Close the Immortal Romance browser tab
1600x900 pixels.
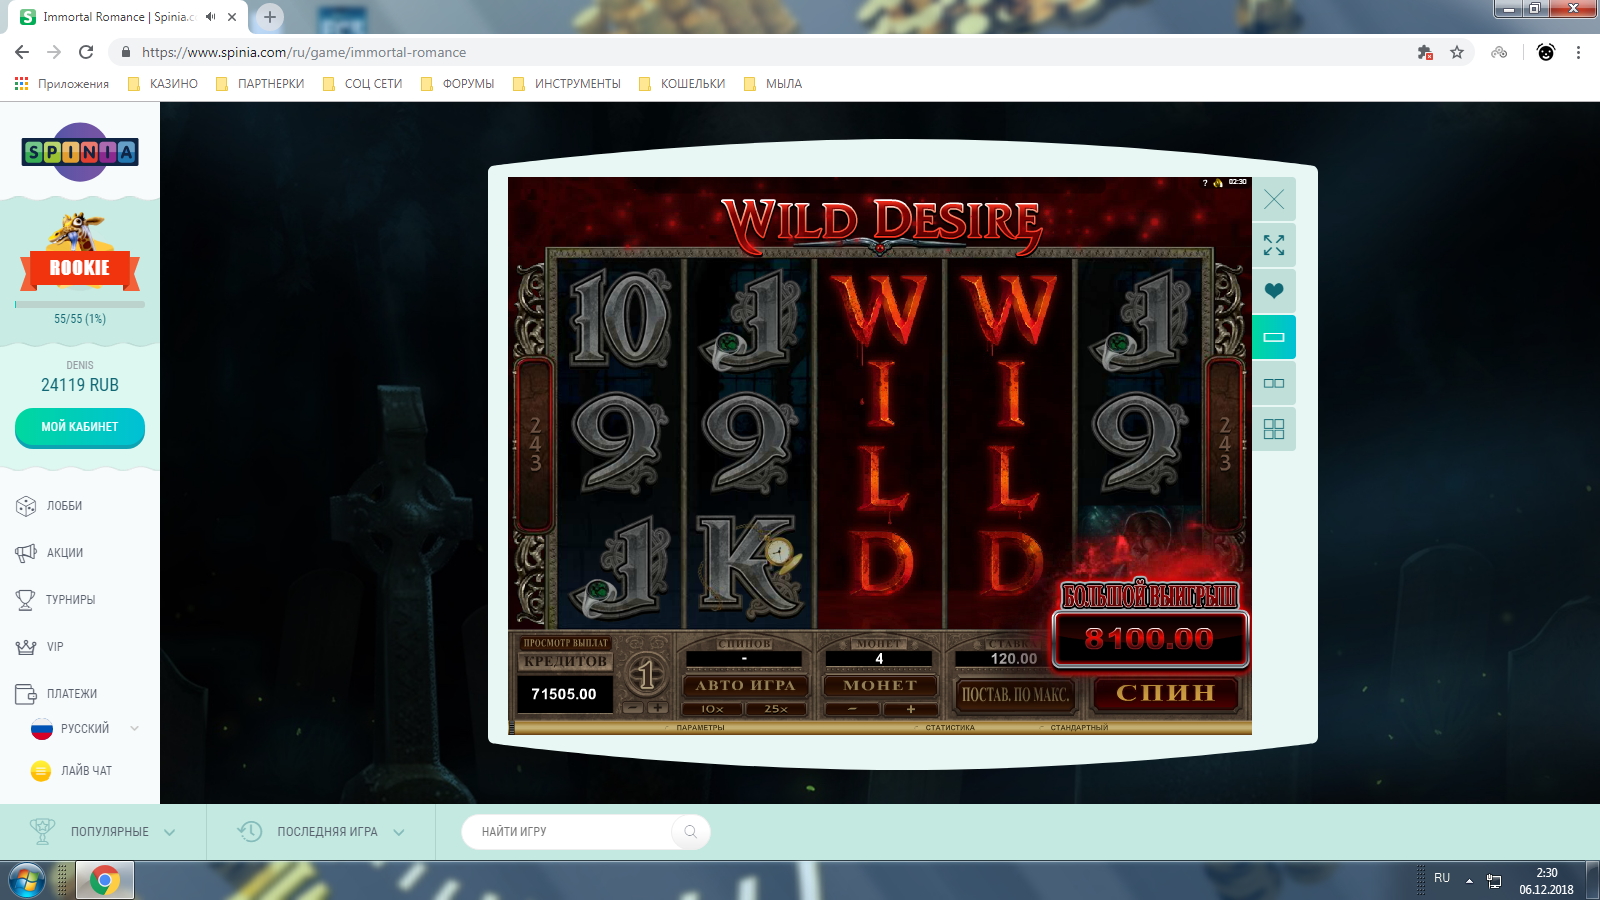tap(232, 17)
